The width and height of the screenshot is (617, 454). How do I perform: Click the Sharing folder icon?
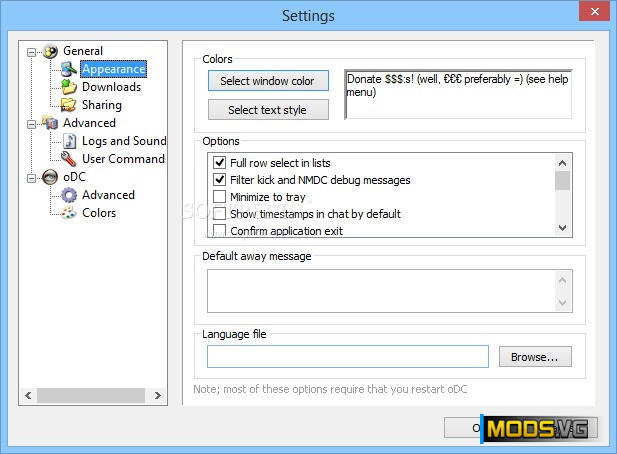coord(69,105)
